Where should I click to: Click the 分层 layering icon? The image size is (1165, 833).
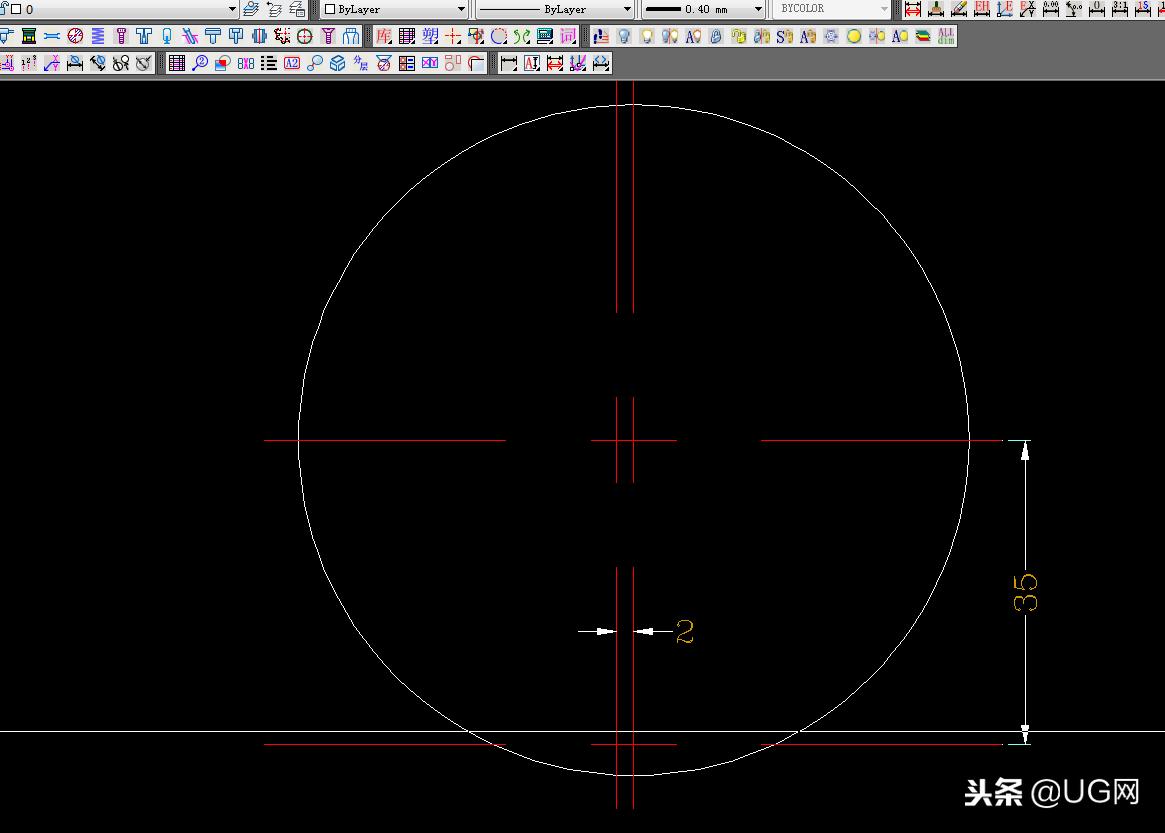click(x=360, y=64)
